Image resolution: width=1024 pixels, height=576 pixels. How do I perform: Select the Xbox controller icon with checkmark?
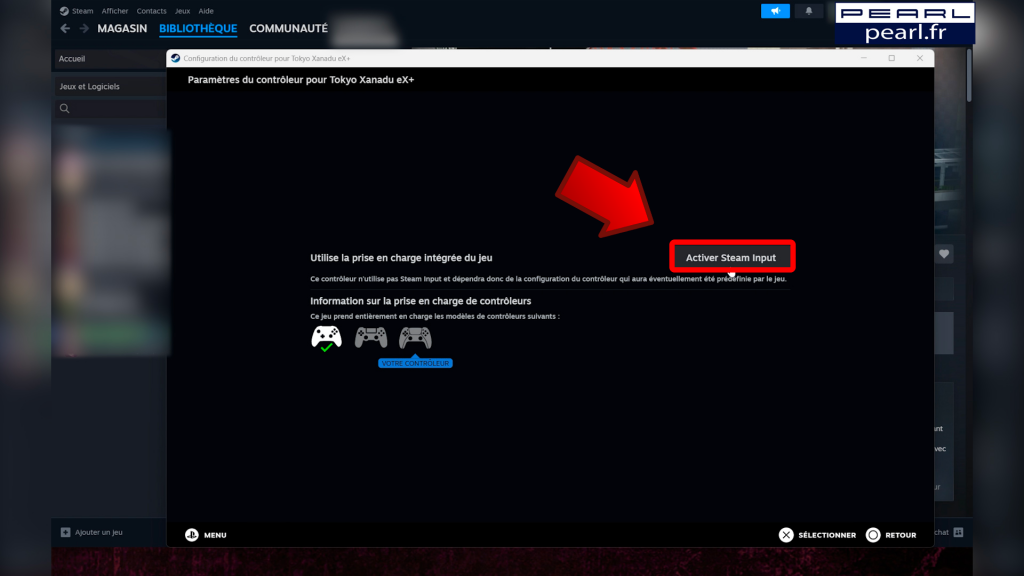pos(327,338)
